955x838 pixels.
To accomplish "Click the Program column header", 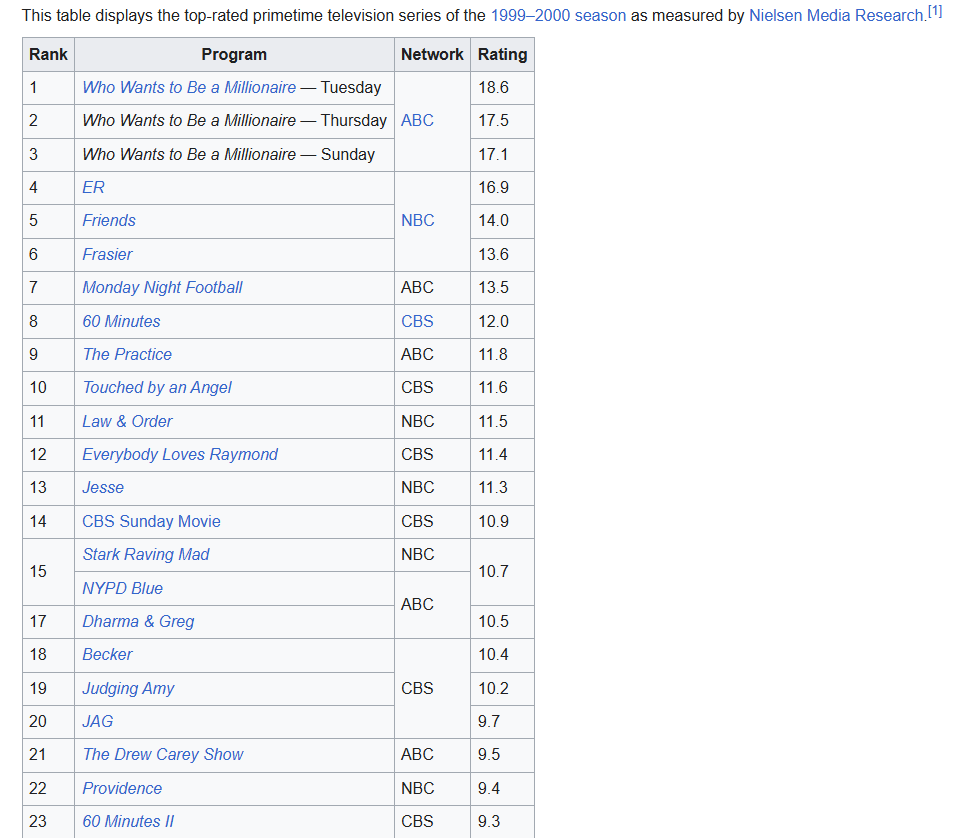I will tap(234, 55).
